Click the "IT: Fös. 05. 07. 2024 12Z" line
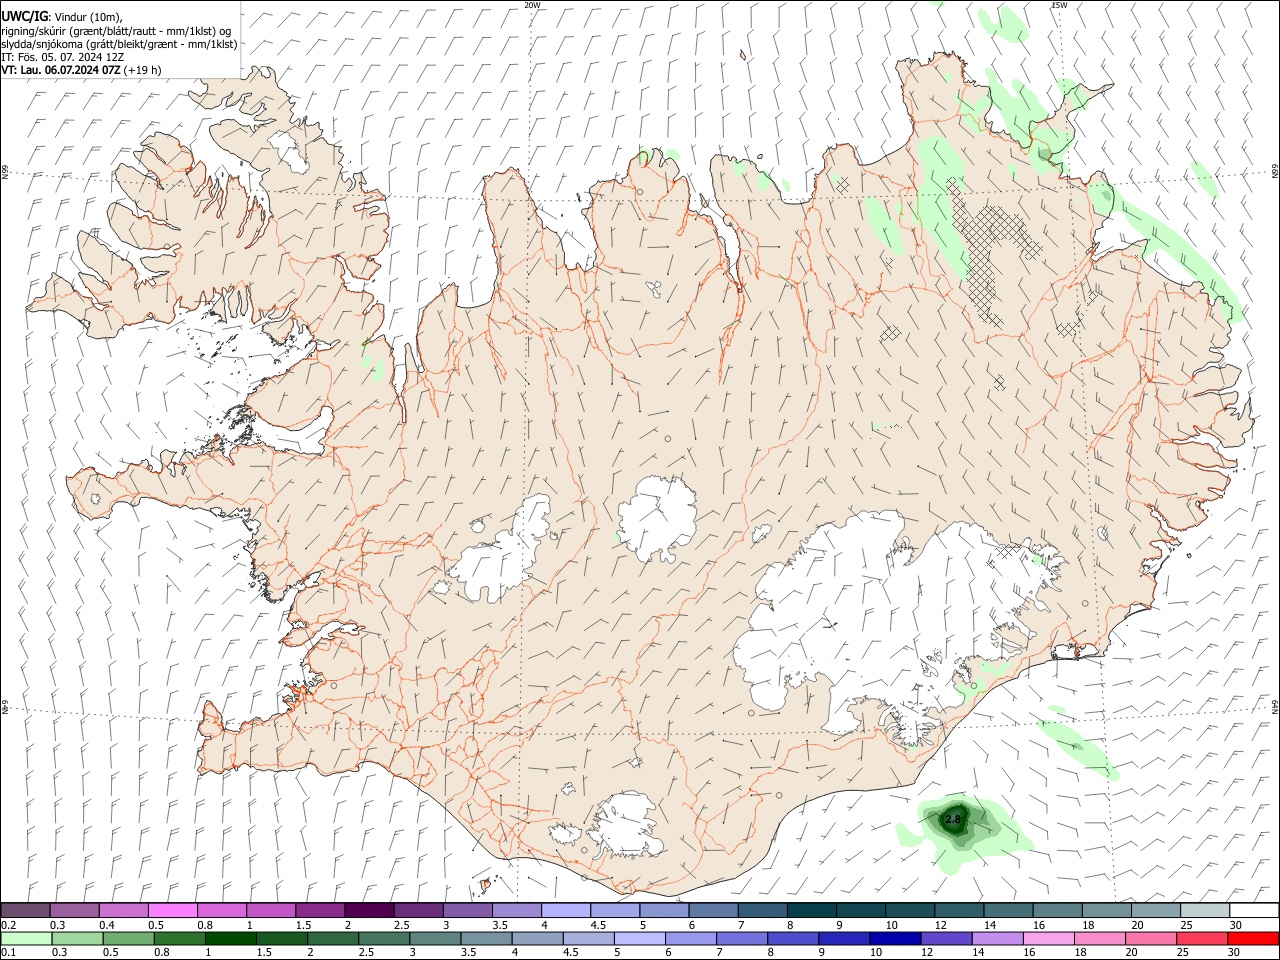Screen dimensions: 1280x960 (63, 57)
